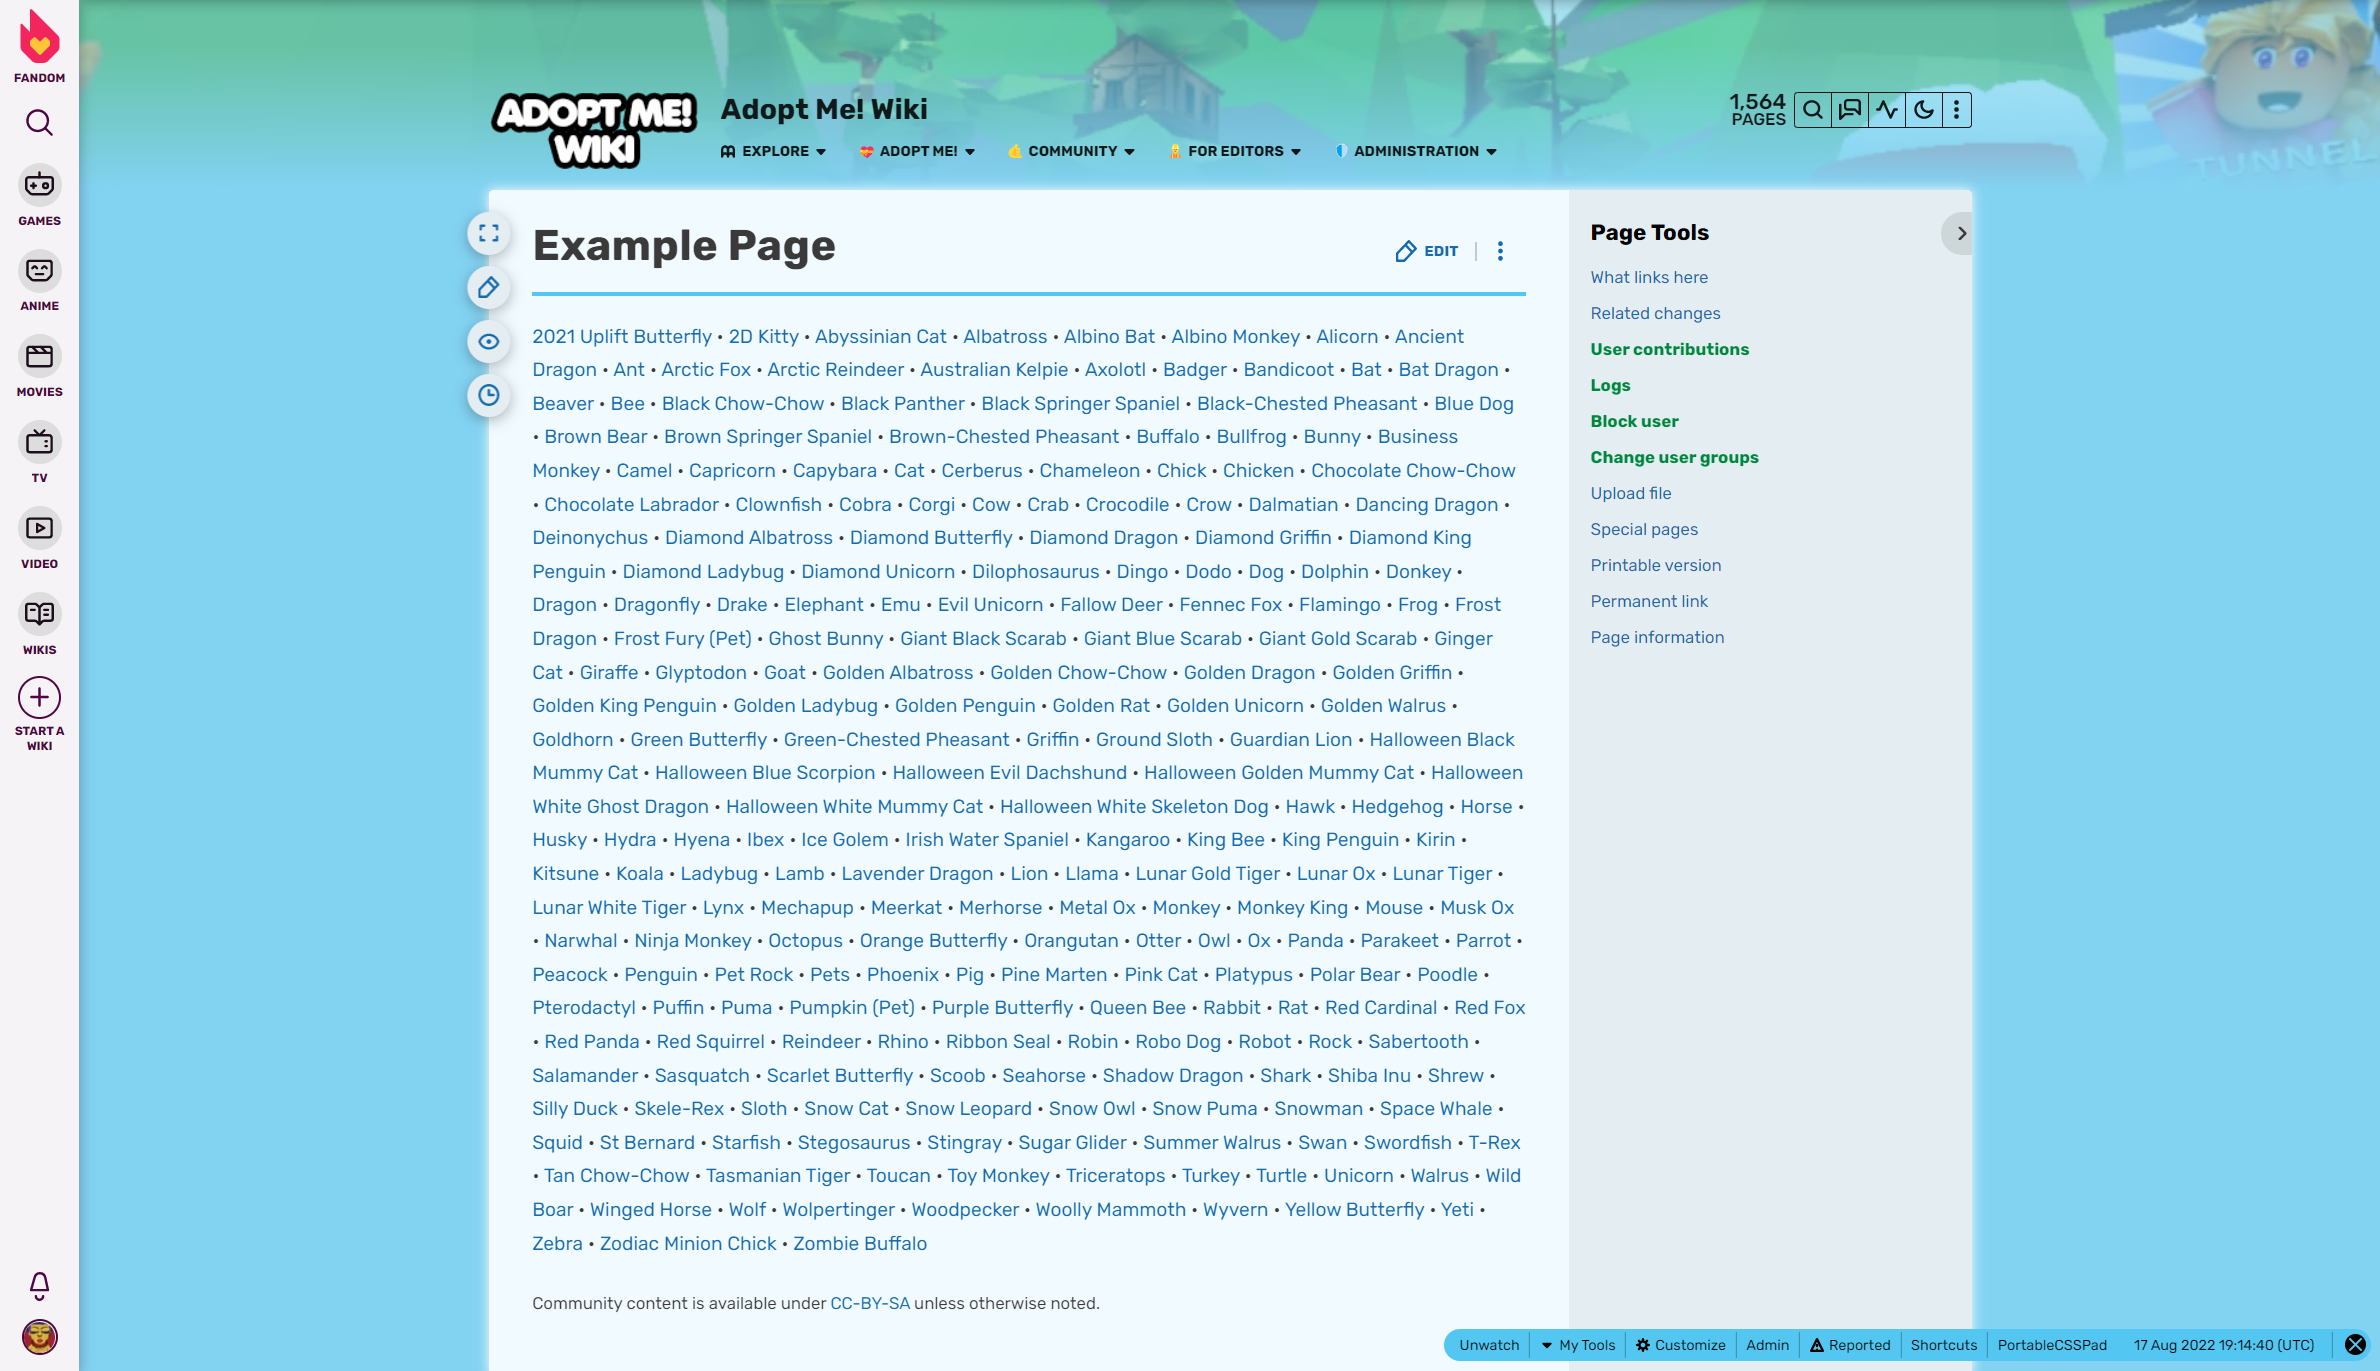Viewport: 2380px width, 1371px height.
Task: Open the My Tools dropdown menu
Action: pyautogui.click(x=1578, y=1345)
